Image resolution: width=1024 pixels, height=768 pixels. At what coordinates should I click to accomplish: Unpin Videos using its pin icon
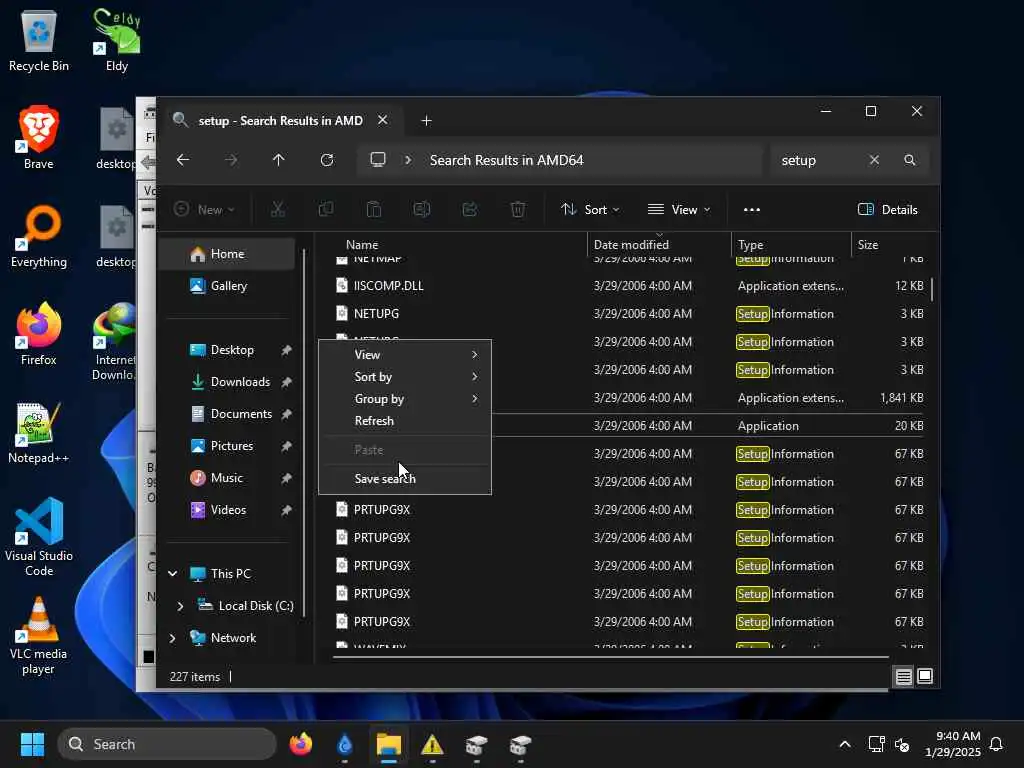pyautogui.click(x=286, y=511)
